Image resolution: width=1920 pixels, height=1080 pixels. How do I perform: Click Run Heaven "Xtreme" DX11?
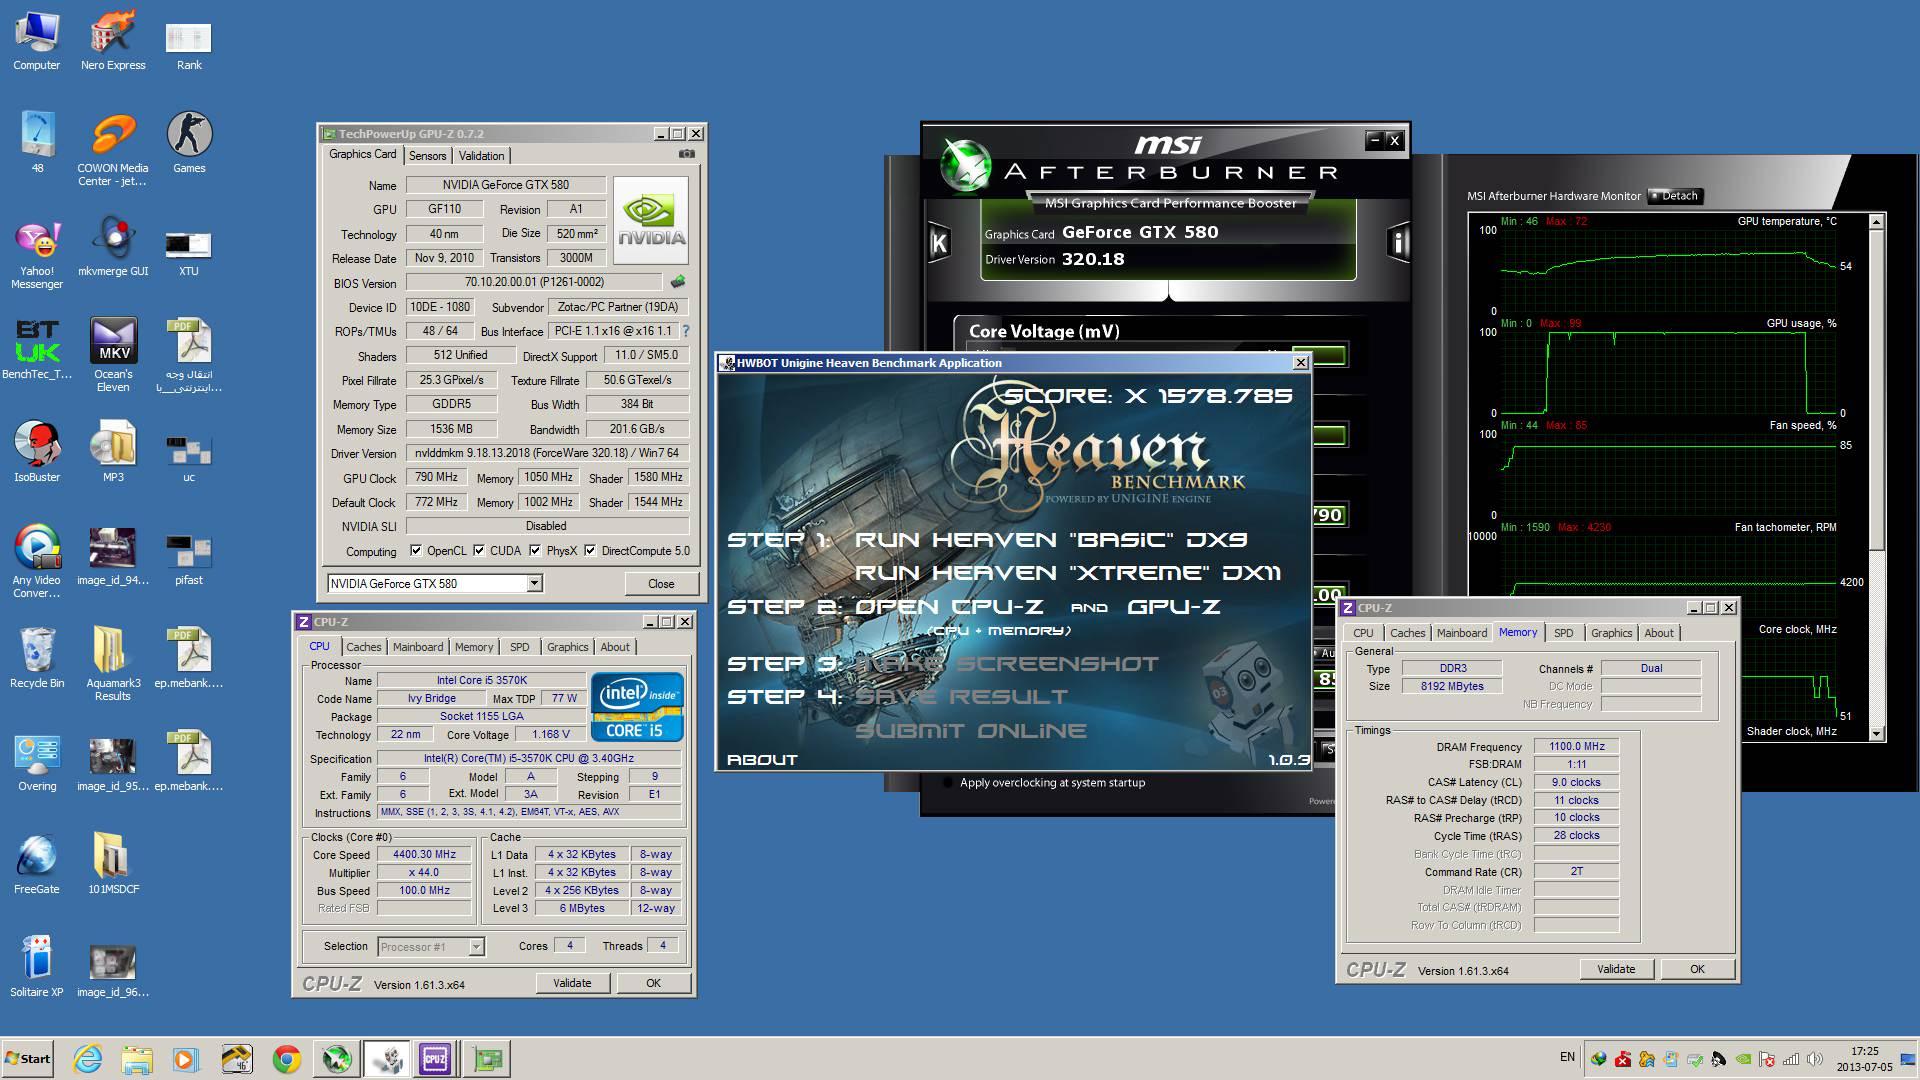coord(1067,573)
